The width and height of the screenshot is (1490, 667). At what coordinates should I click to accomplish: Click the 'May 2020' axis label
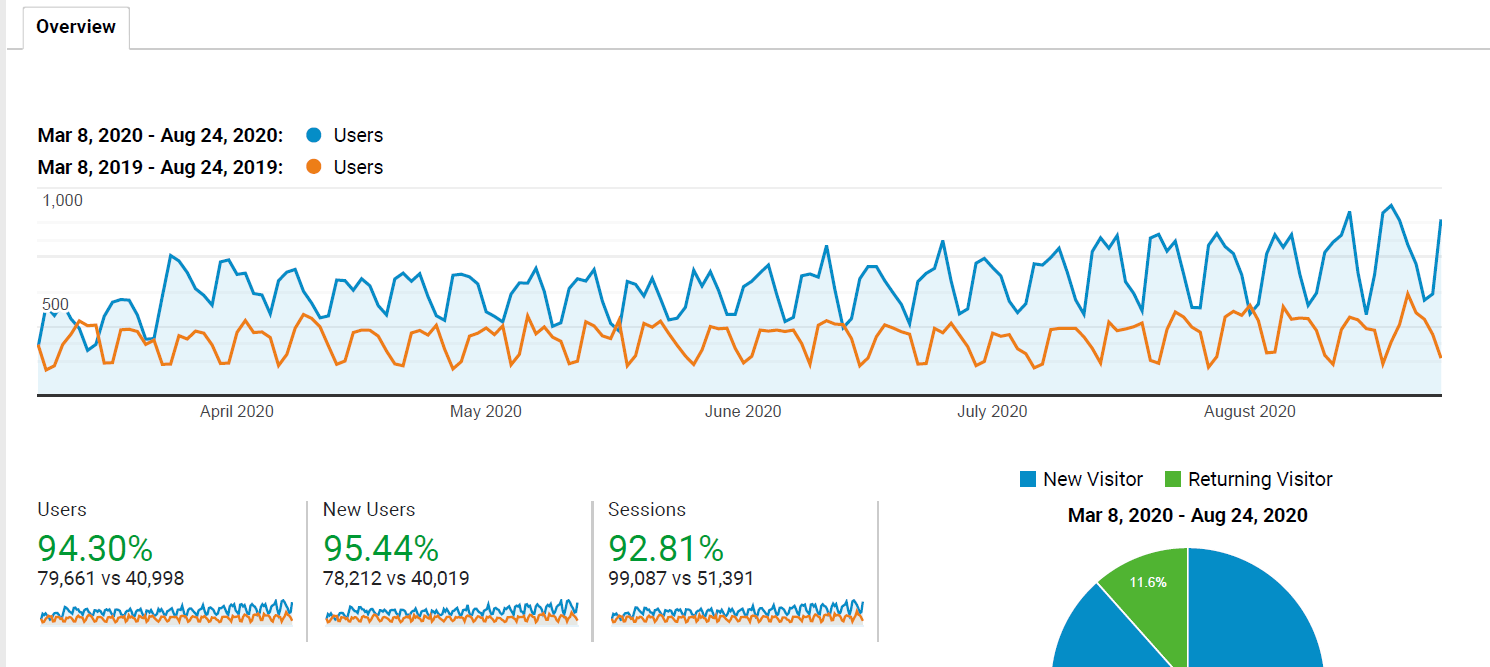[485, 411]
